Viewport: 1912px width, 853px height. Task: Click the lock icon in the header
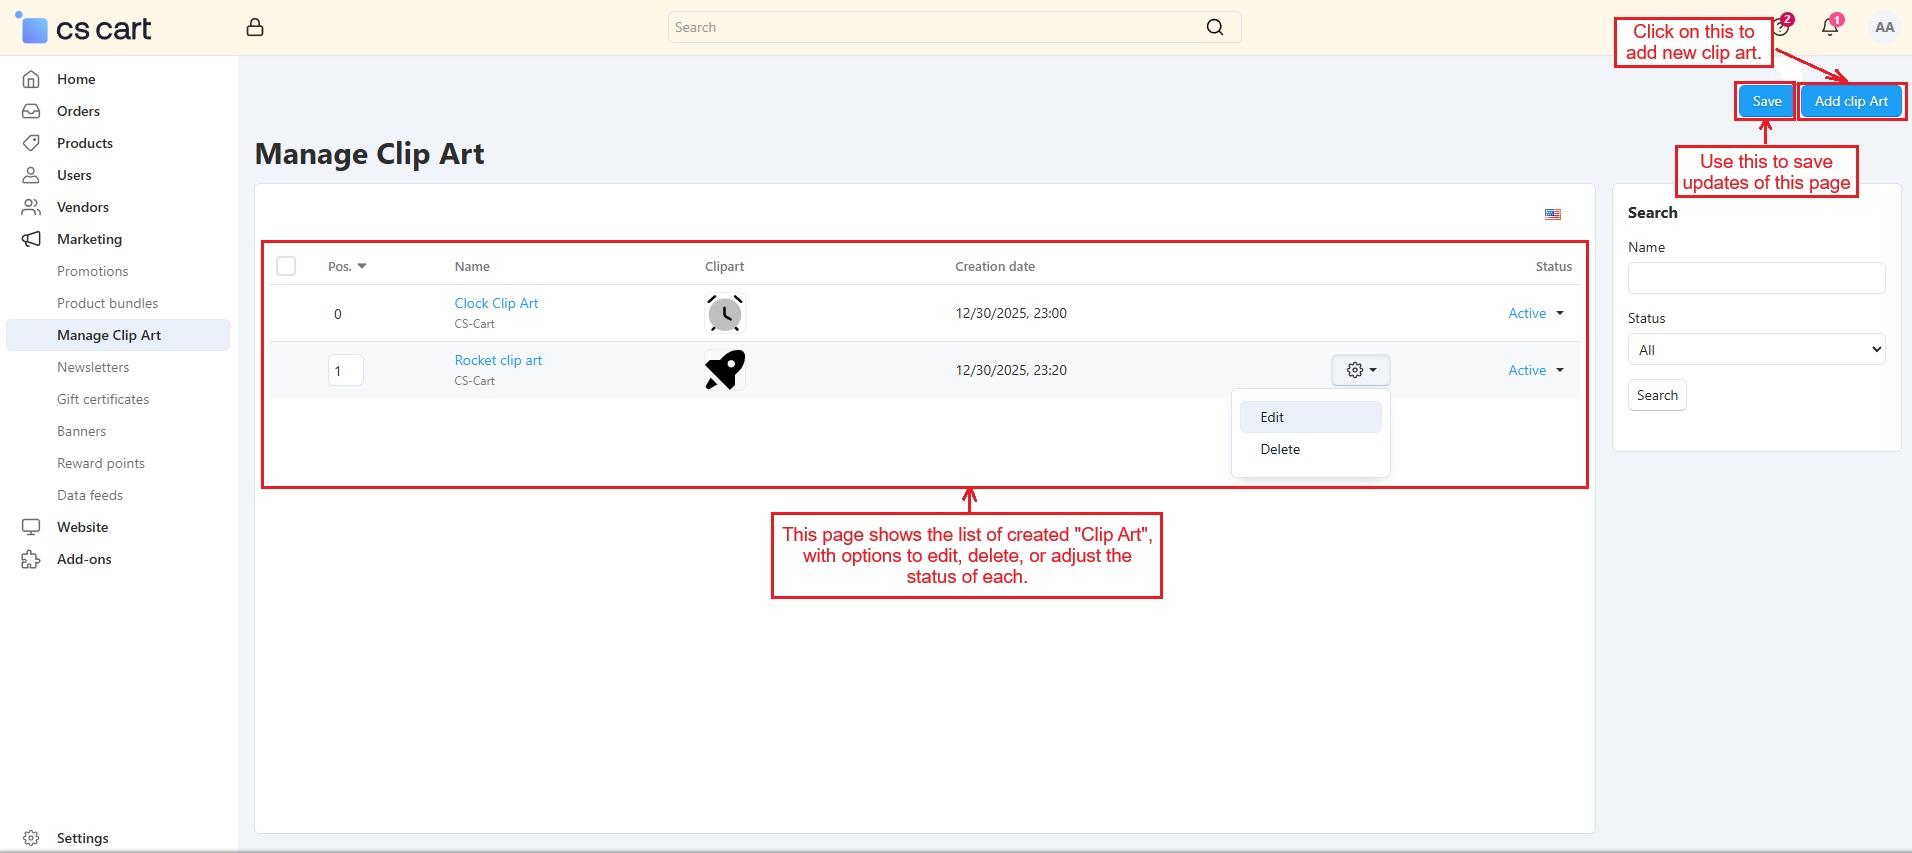pos(255,28)
